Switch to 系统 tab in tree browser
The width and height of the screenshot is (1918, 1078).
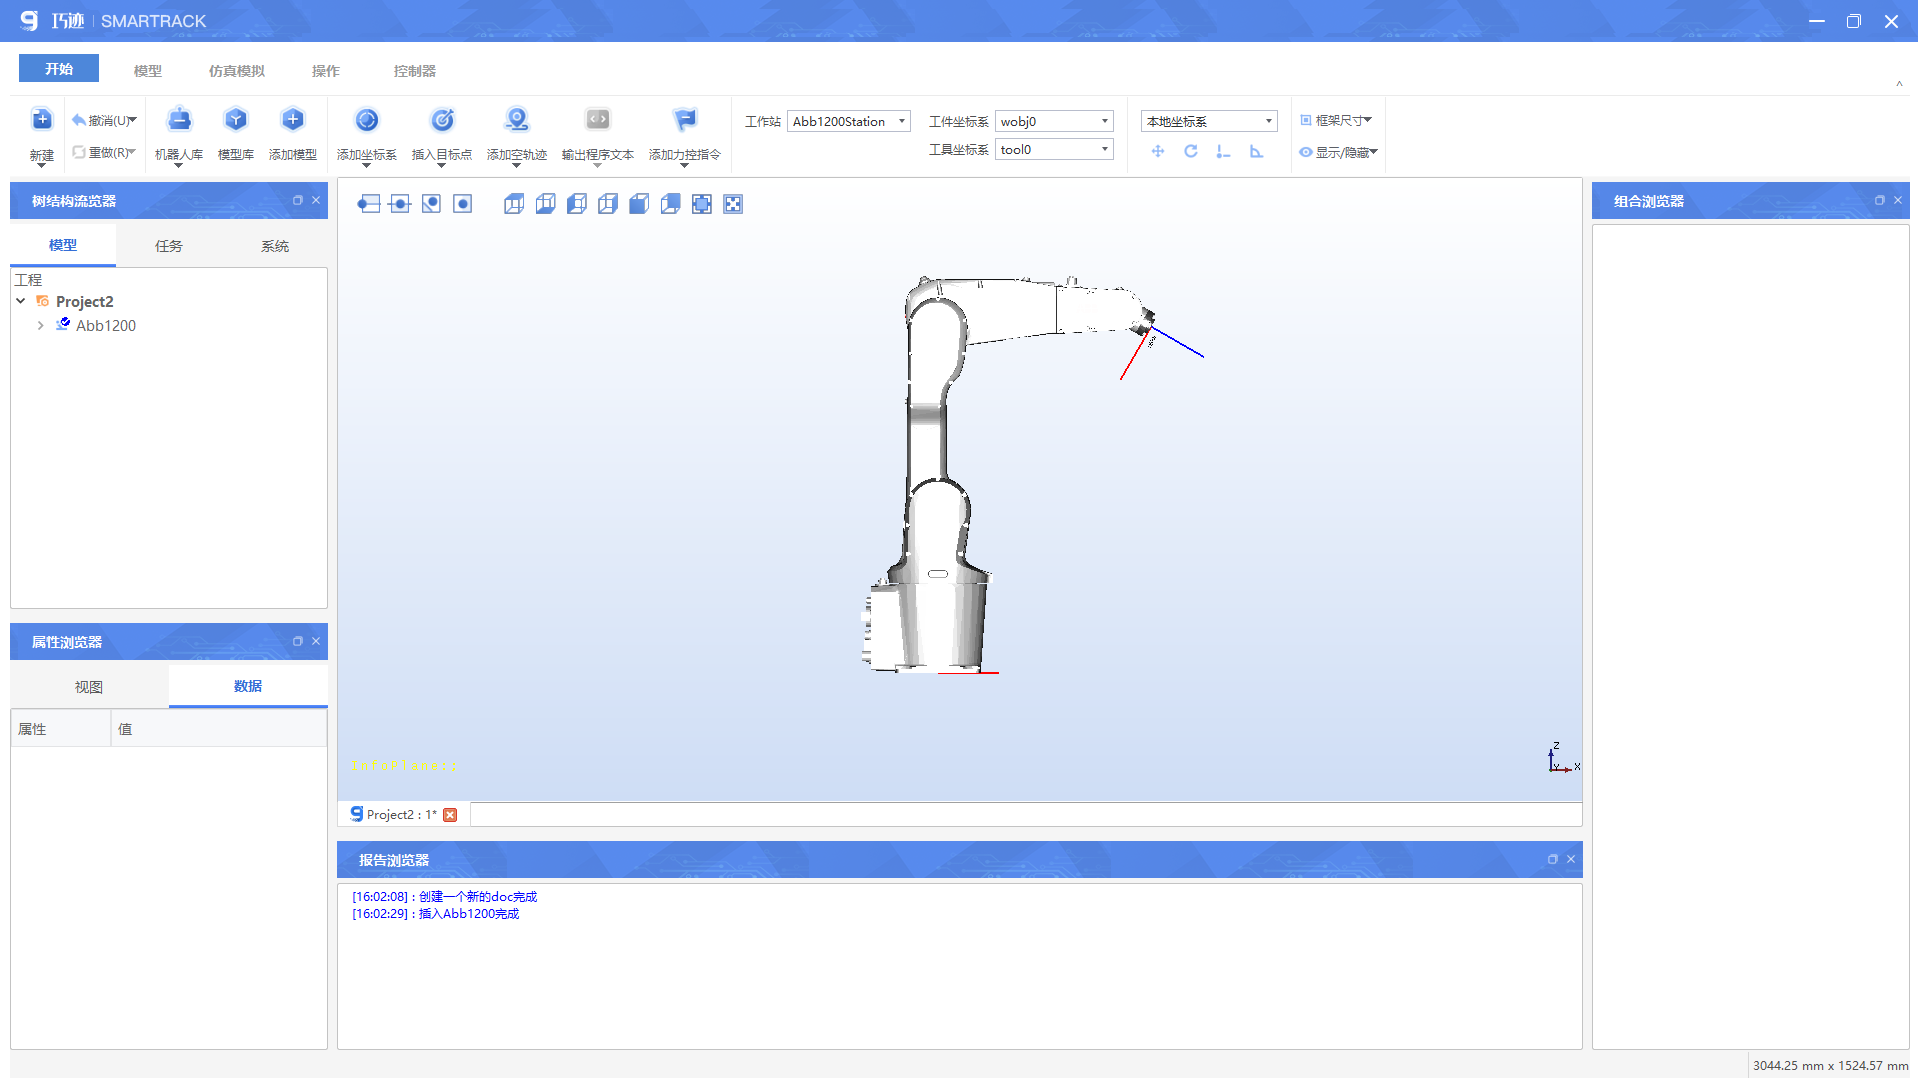(x=275, y=246)
